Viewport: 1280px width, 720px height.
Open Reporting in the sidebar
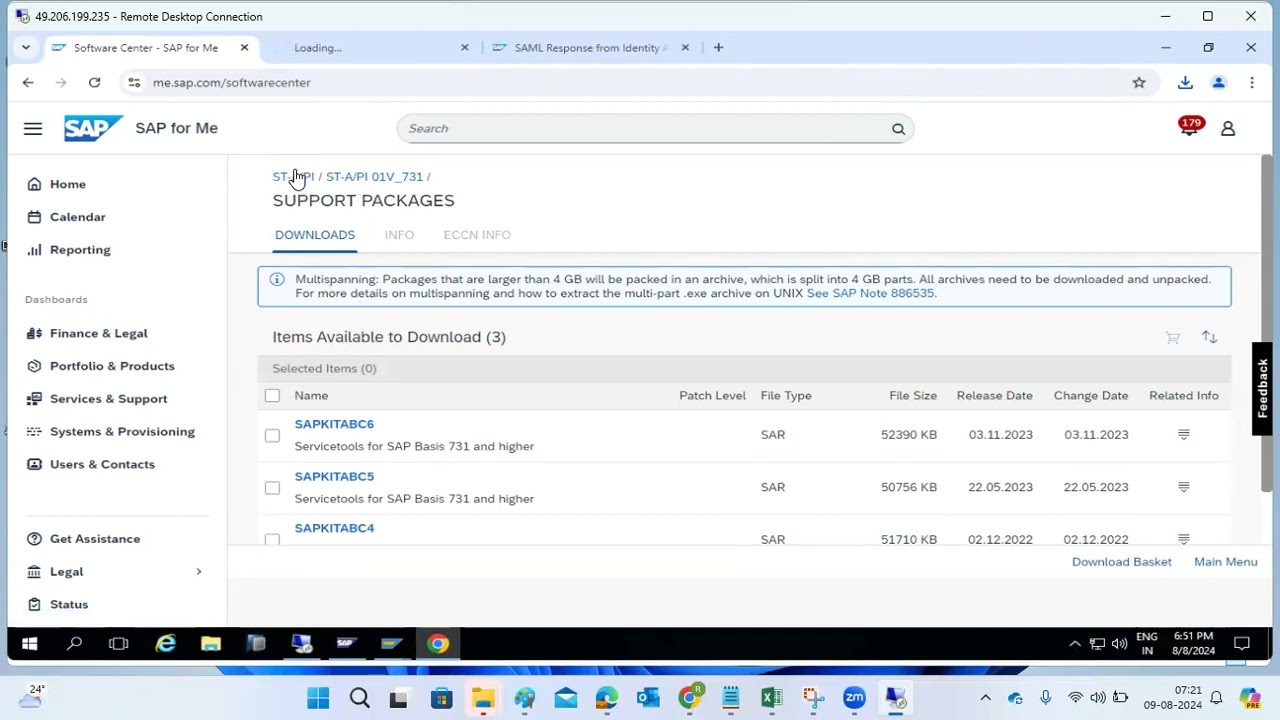click(80, 250)
